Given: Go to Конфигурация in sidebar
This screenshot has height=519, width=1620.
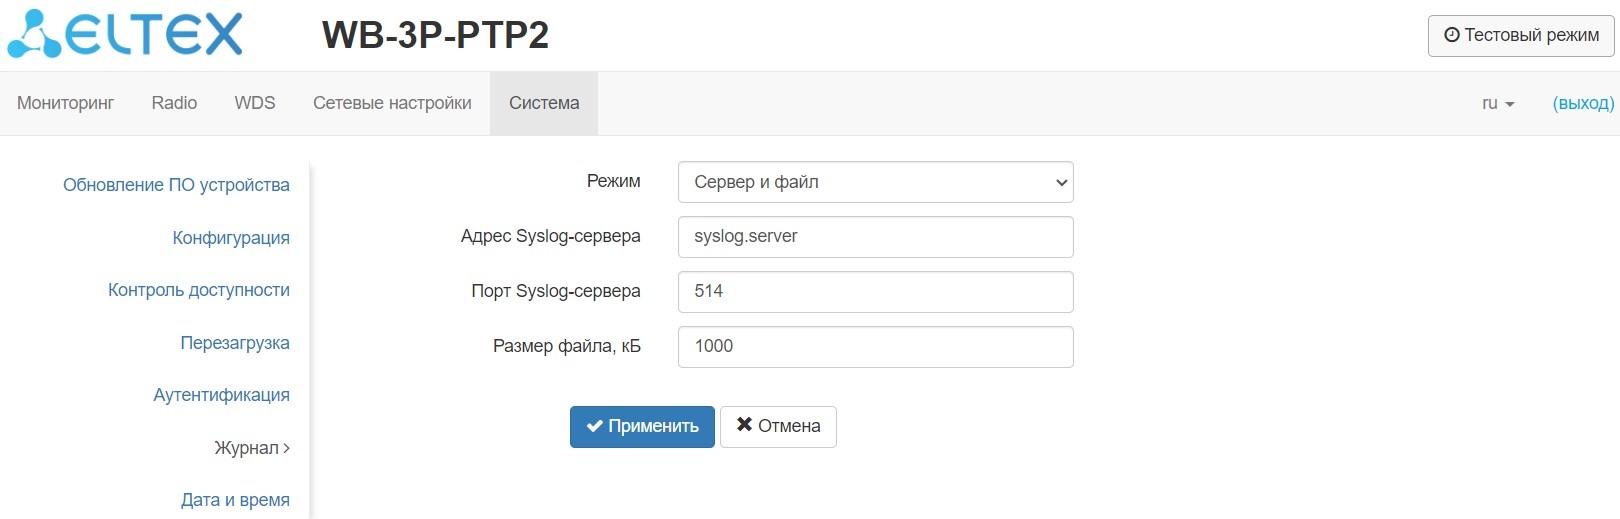Looking at the screenshot, I should tap(231, 238).
